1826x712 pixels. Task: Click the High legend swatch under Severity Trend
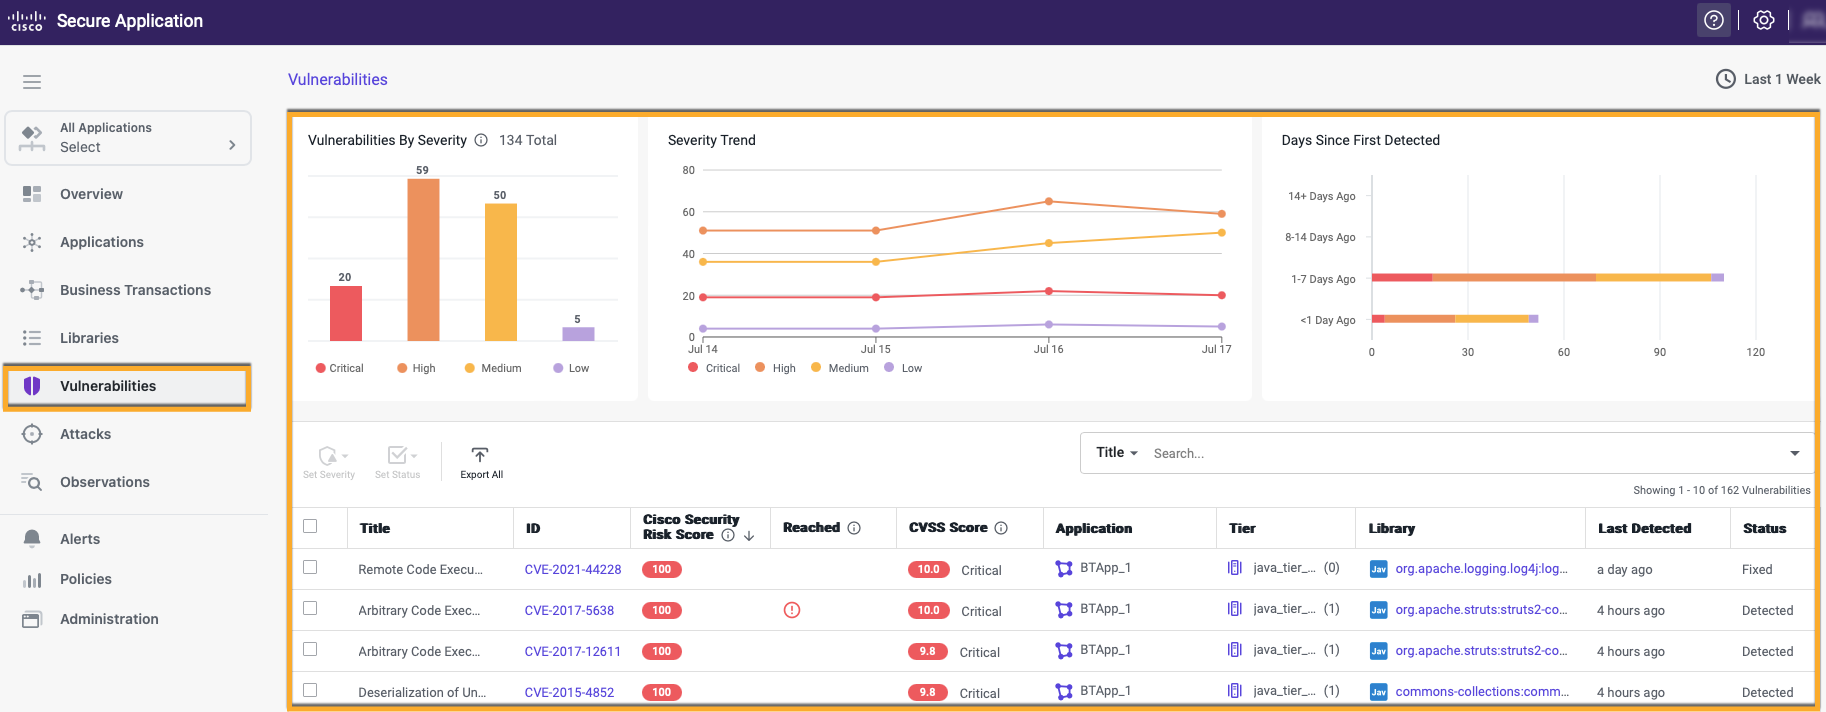click(x=760, y=368)
